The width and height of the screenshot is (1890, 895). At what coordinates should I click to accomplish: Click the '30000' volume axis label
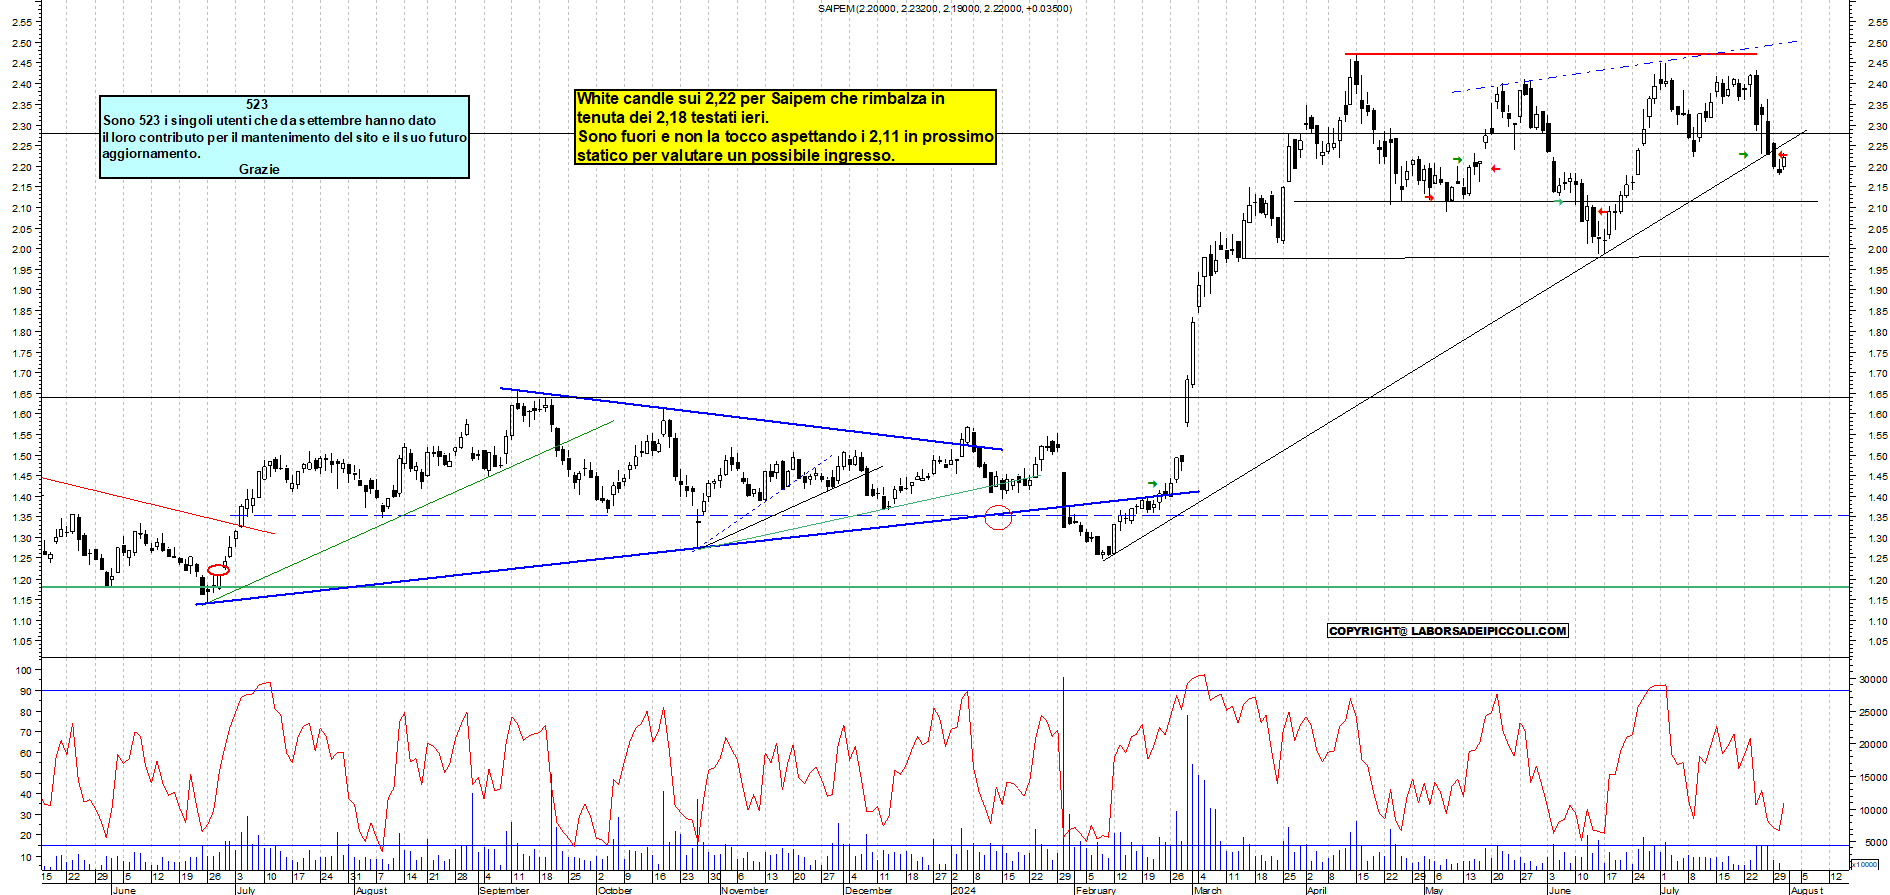click(1872, 679)
